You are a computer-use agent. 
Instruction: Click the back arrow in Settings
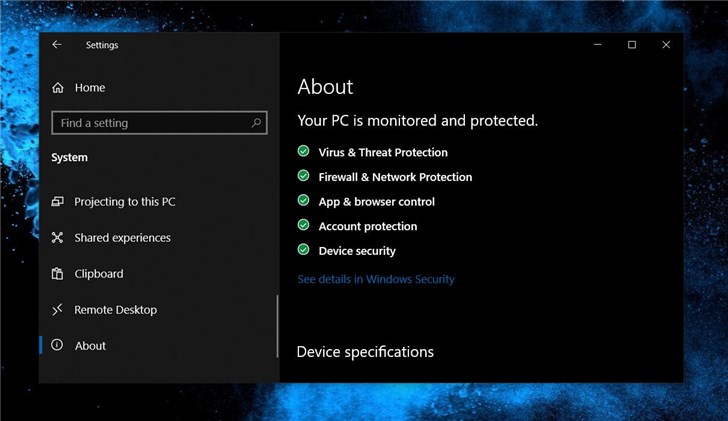pyautogui.click(x=57, y=45)
